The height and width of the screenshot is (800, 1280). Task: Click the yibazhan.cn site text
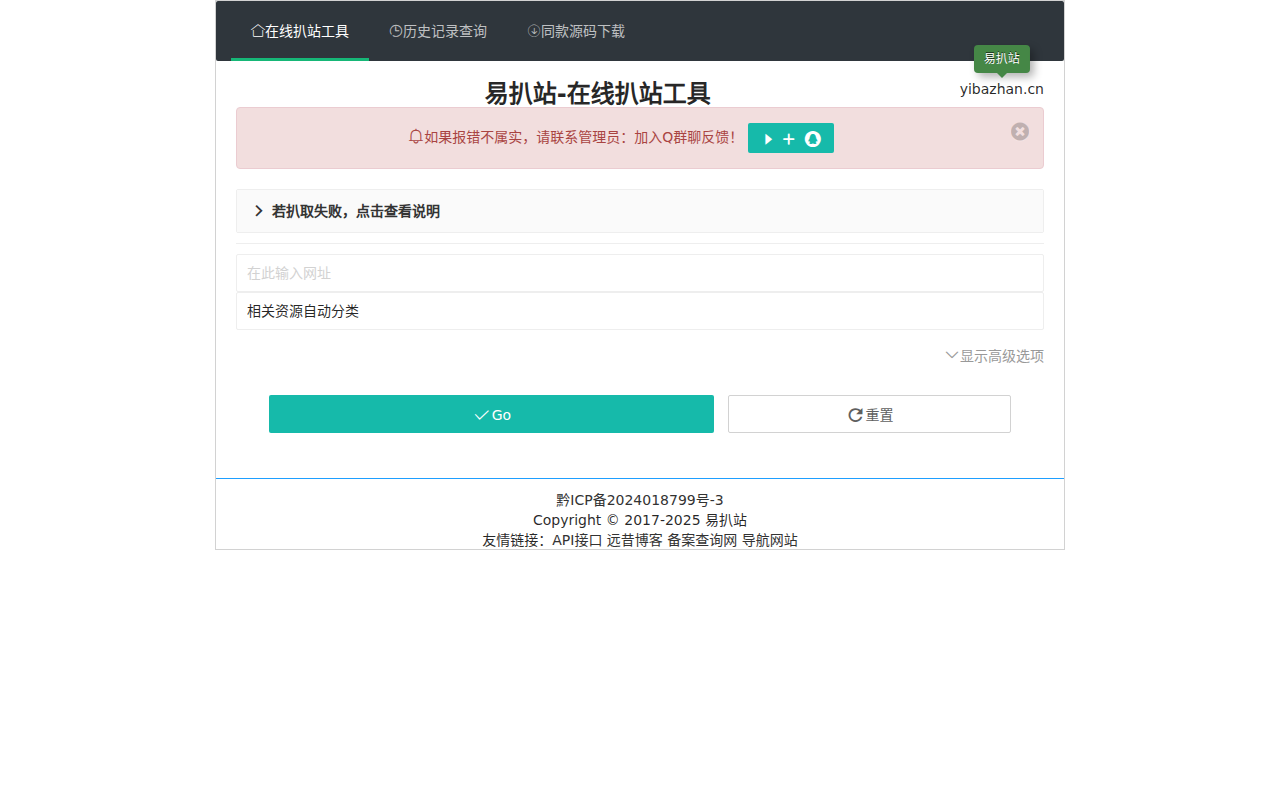[x=1002, y=89]
